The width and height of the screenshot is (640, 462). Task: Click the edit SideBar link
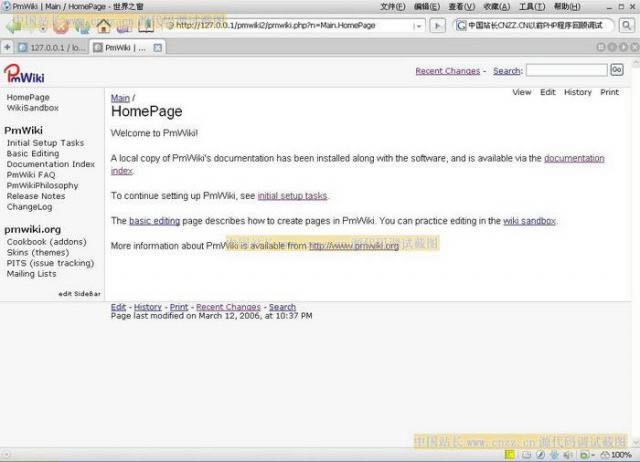[x=79, y=294]
